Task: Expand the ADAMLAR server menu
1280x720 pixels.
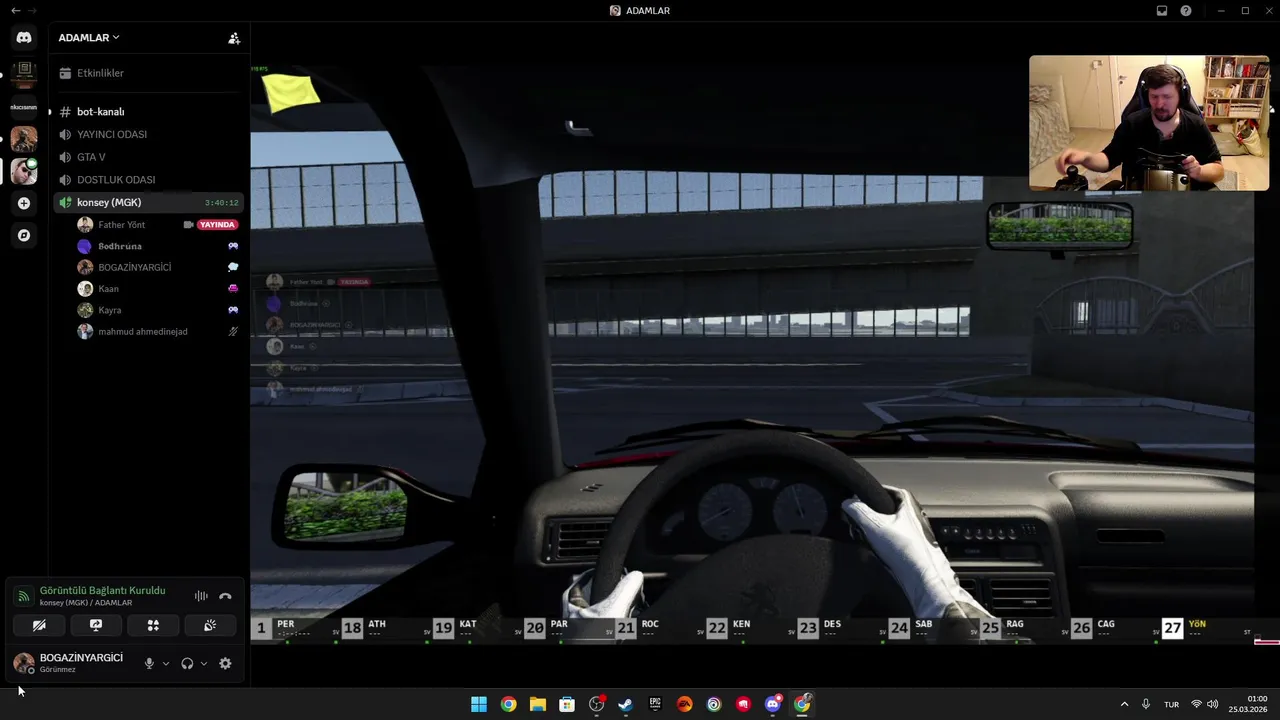Action: pos(89,38)
